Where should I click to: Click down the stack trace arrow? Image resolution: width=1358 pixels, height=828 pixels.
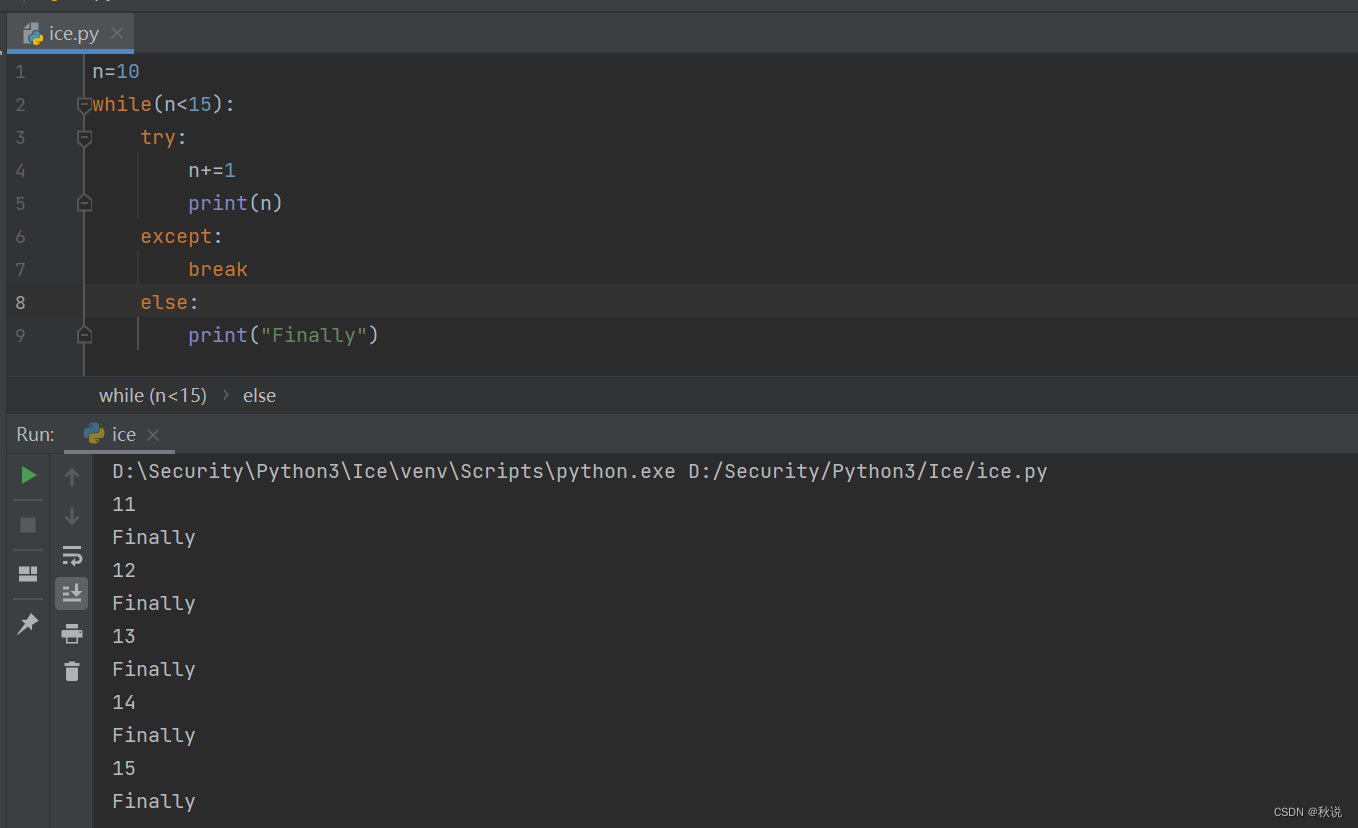pos(72,516)
